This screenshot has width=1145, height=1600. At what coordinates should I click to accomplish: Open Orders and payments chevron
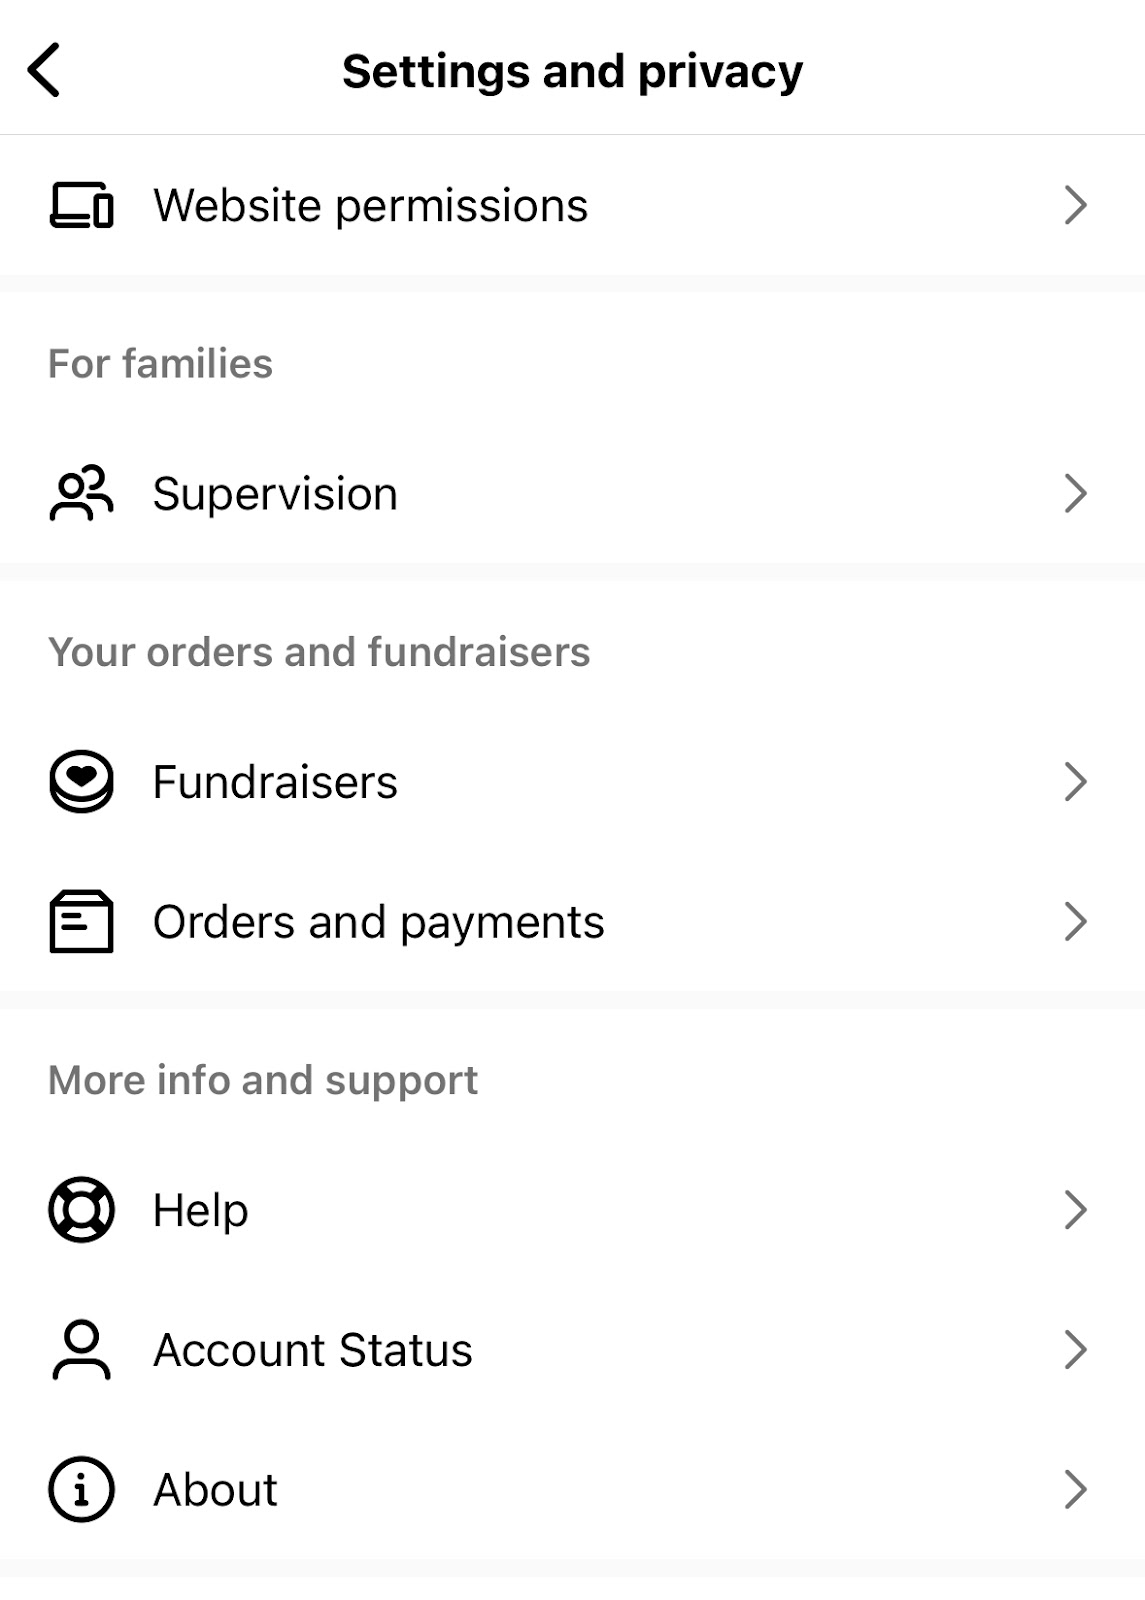coord(1075,921)
